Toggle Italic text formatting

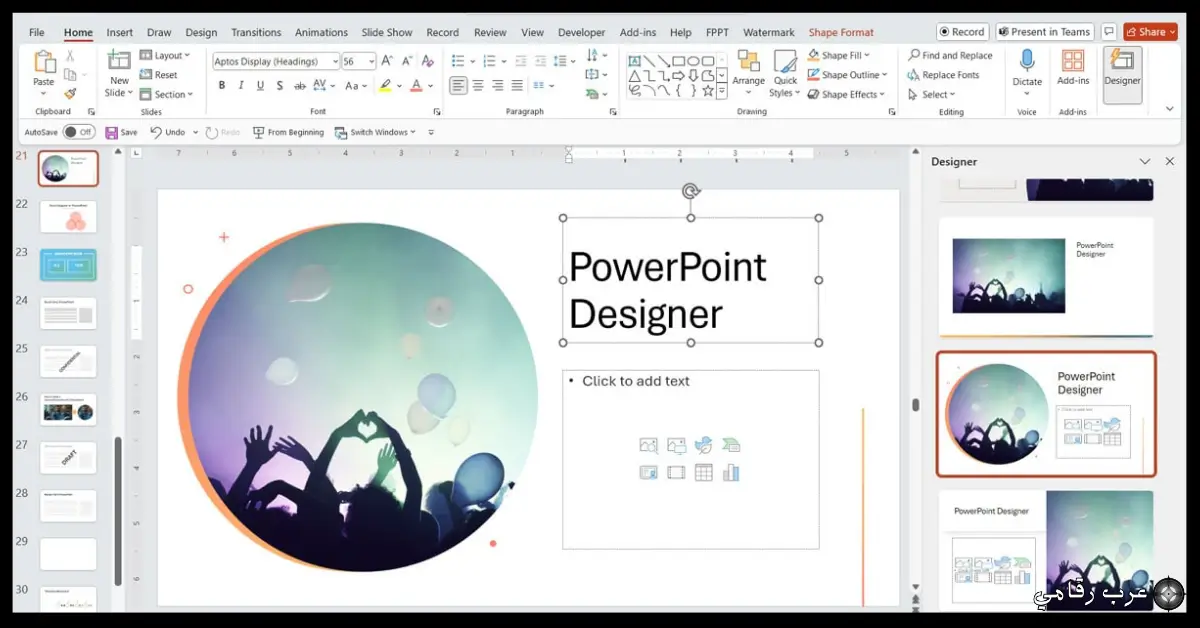(x=241, y=85)
